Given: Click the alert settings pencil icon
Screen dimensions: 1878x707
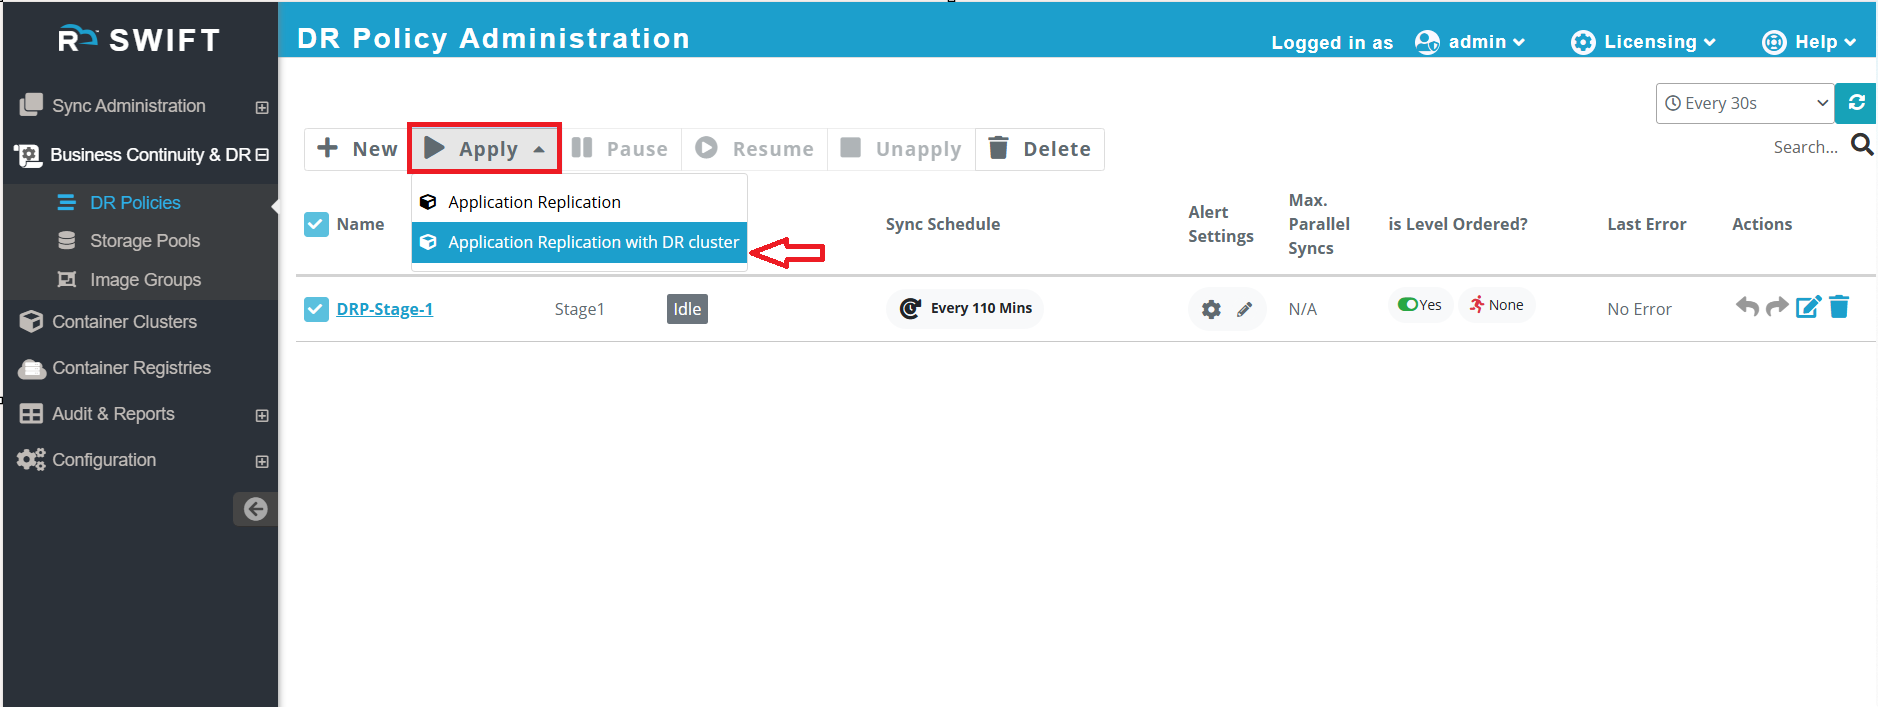Looking at the screenshot, I should pos(1244,309).
